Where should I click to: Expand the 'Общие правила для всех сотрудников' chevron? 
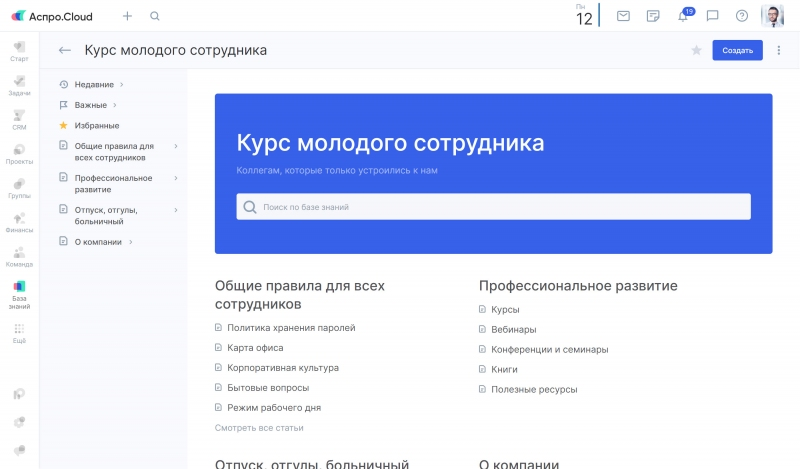coord(176,146)
